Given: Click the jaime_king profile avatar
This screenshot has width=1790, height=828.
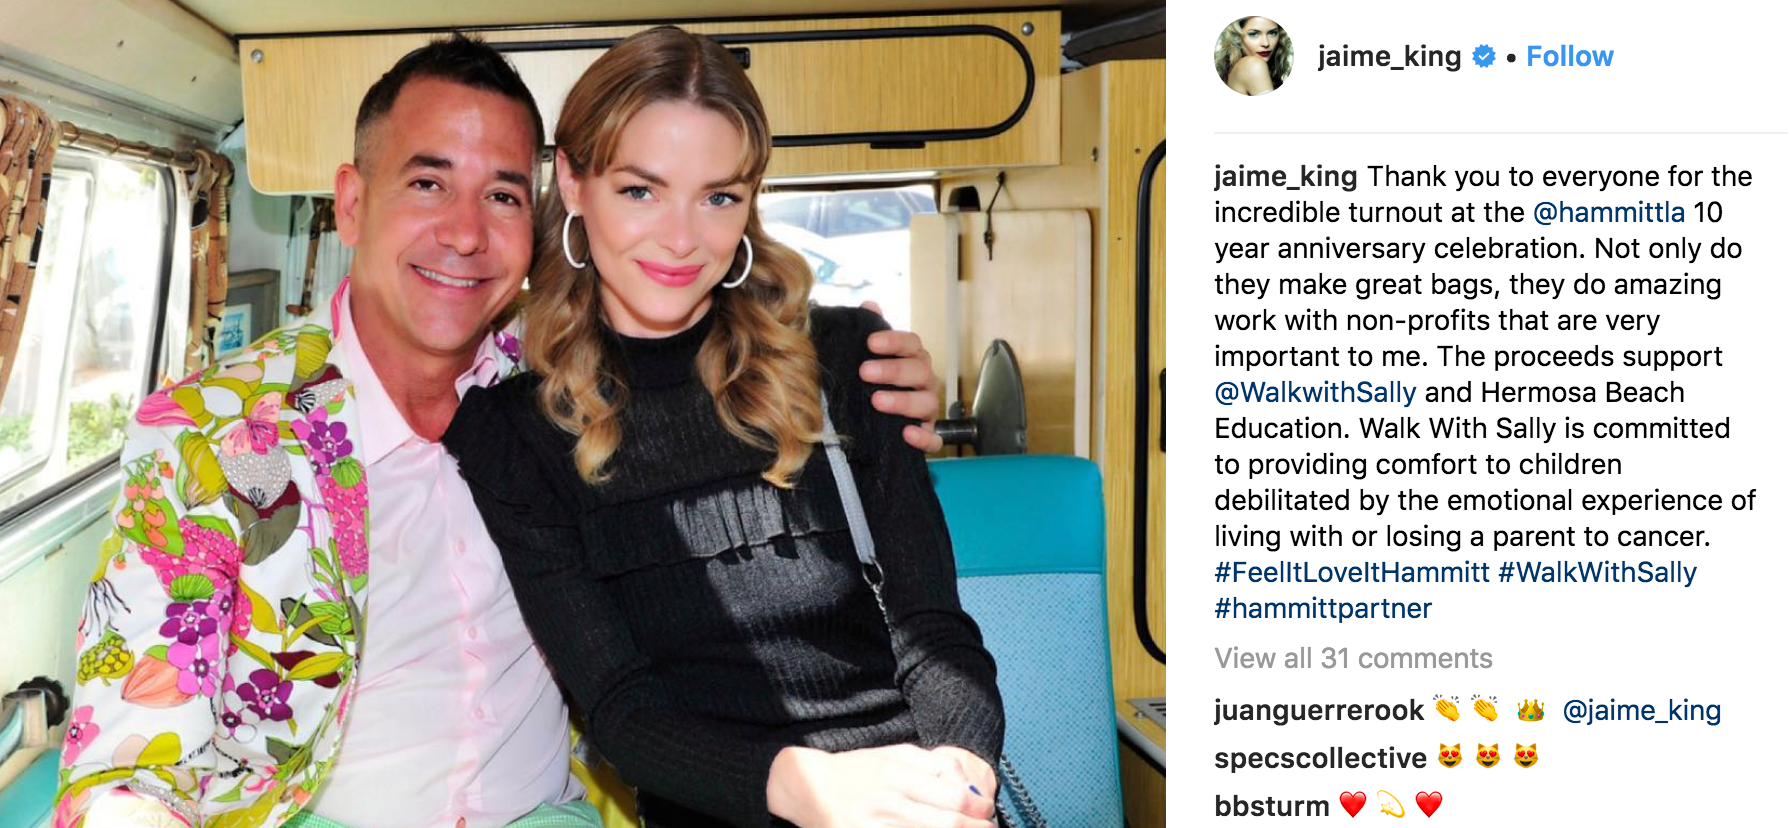Looking at the screenshot, I should [1253, 56].
